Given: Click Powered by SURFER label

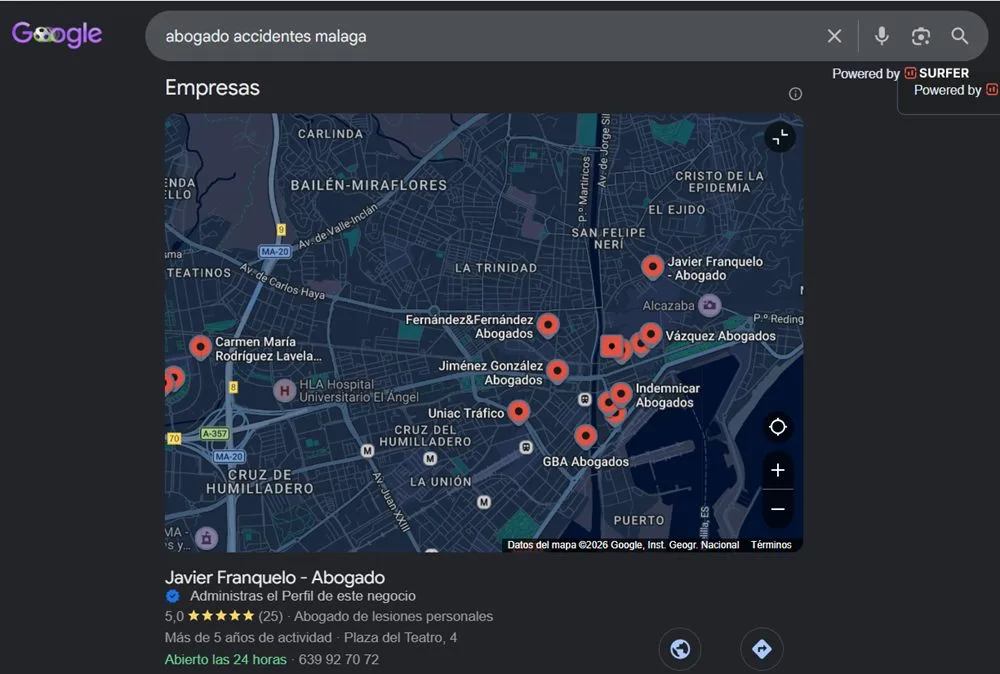Looking at the screenshot, I should (x=901, y=73).
